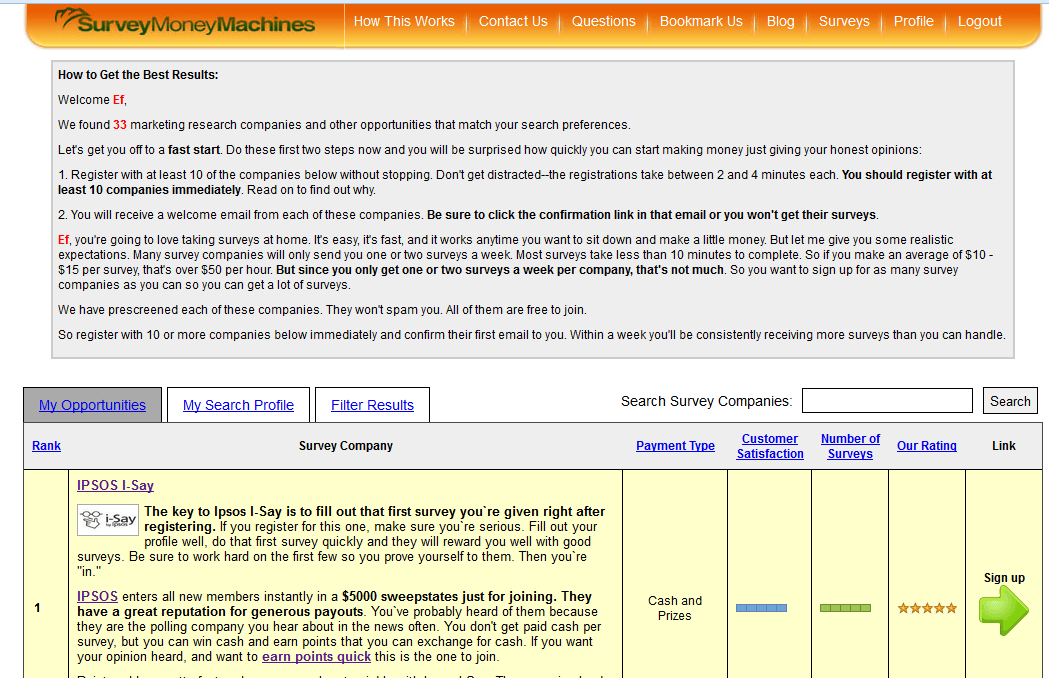Open How This Works page
1049x678 pixels.
pyautogui.click(x=404, y=21)
